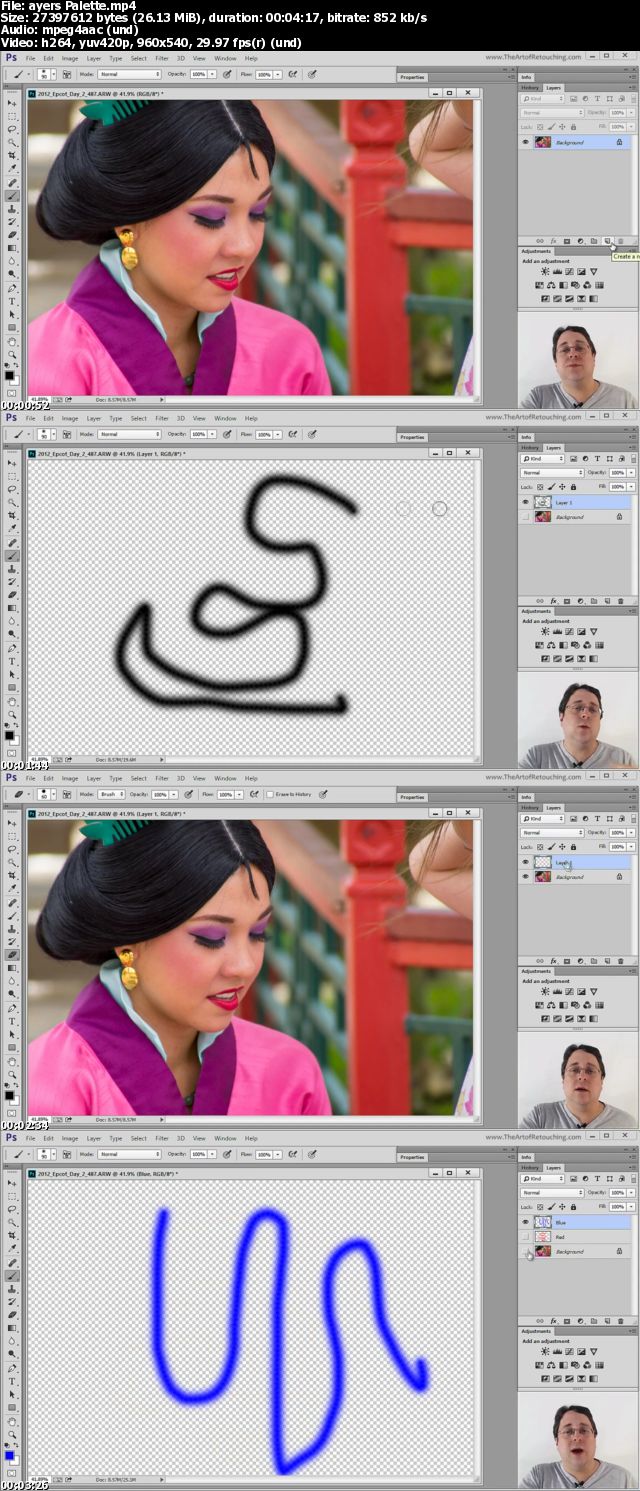
Task: Hide Layer 1 in the 00:02:34 frame
Action: (526, 862)
